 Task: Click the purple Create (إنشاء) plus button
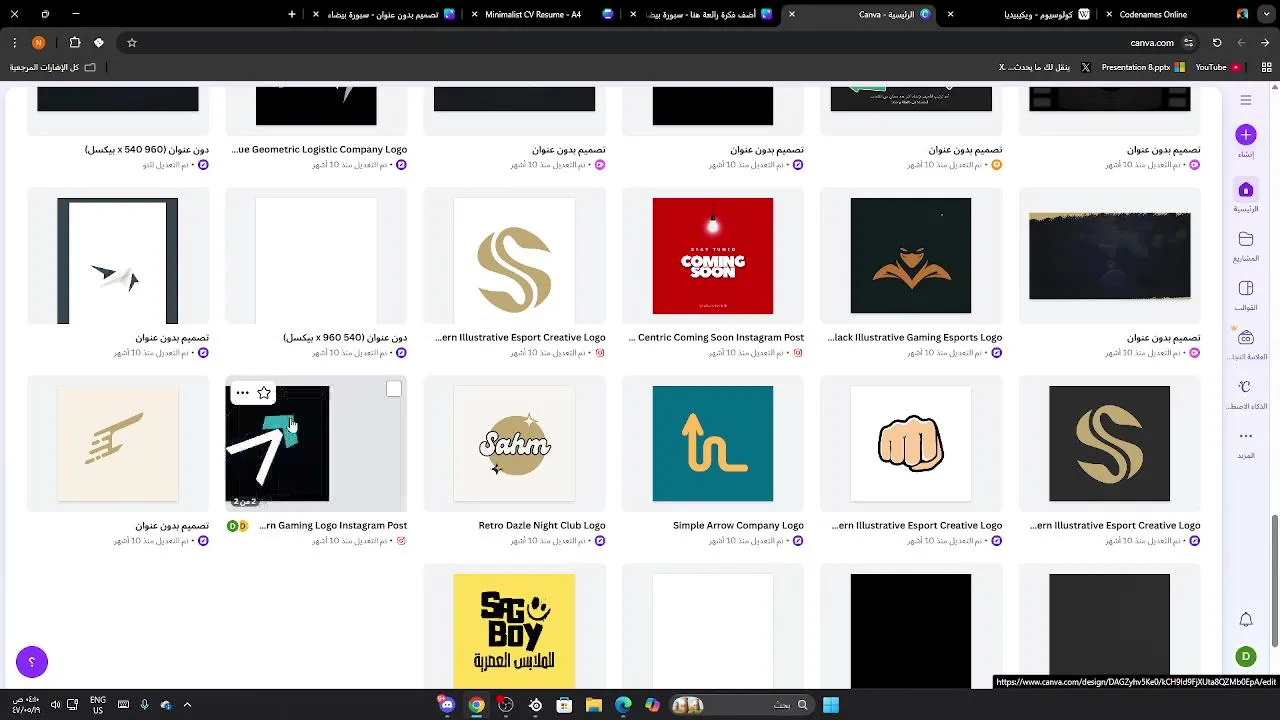(x=1246, y=135)
